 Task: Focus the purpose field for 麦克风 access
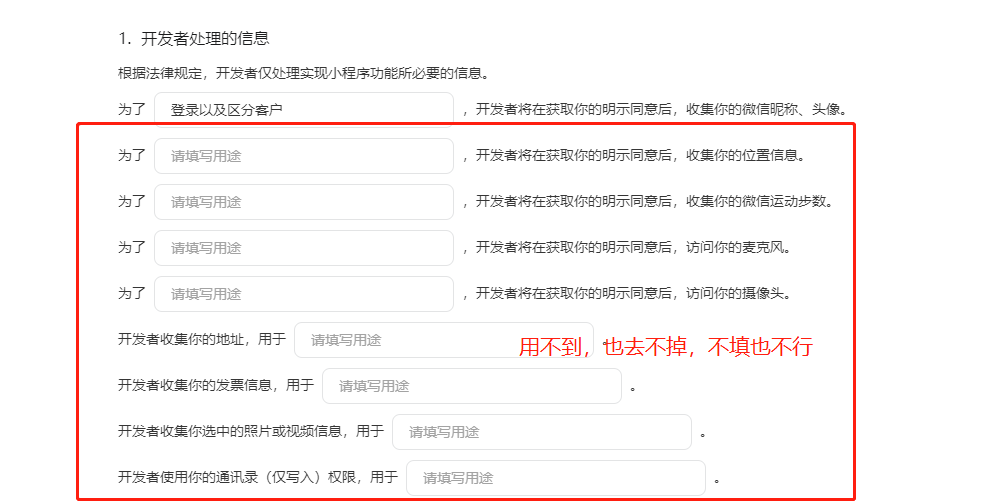tap(304, 248)
